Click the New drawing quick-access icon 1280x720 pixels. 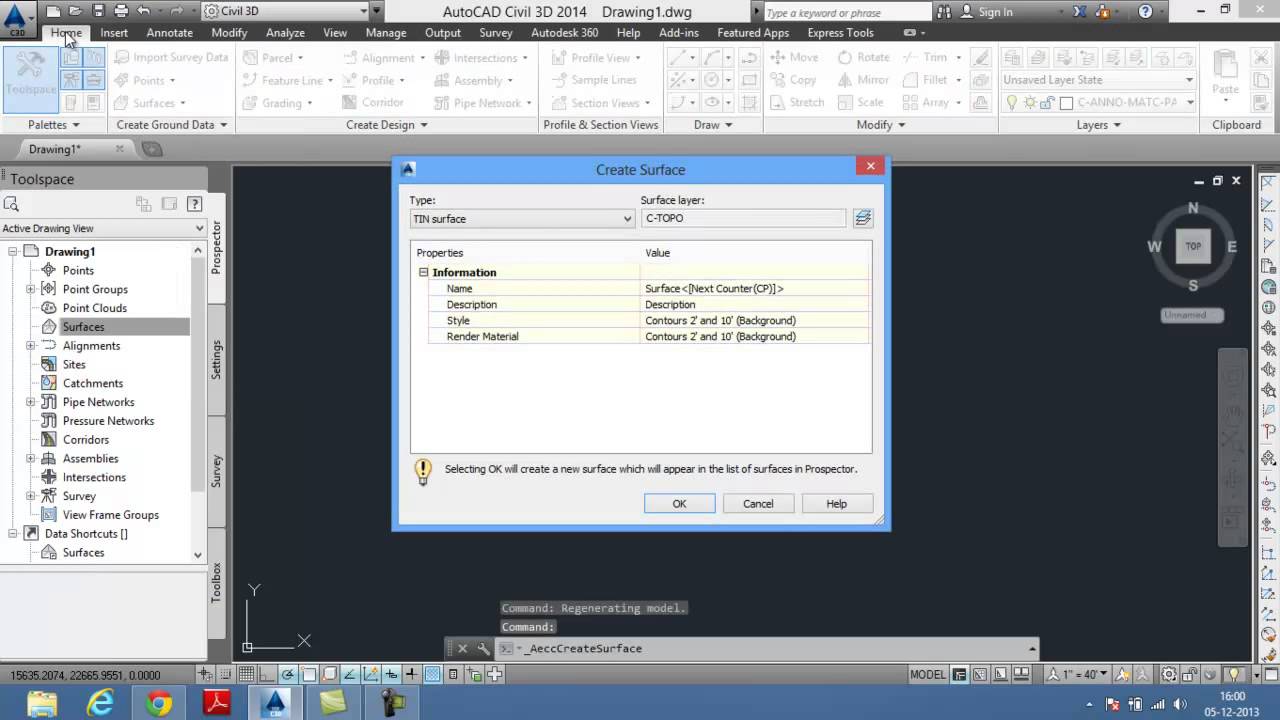[53, 12]
